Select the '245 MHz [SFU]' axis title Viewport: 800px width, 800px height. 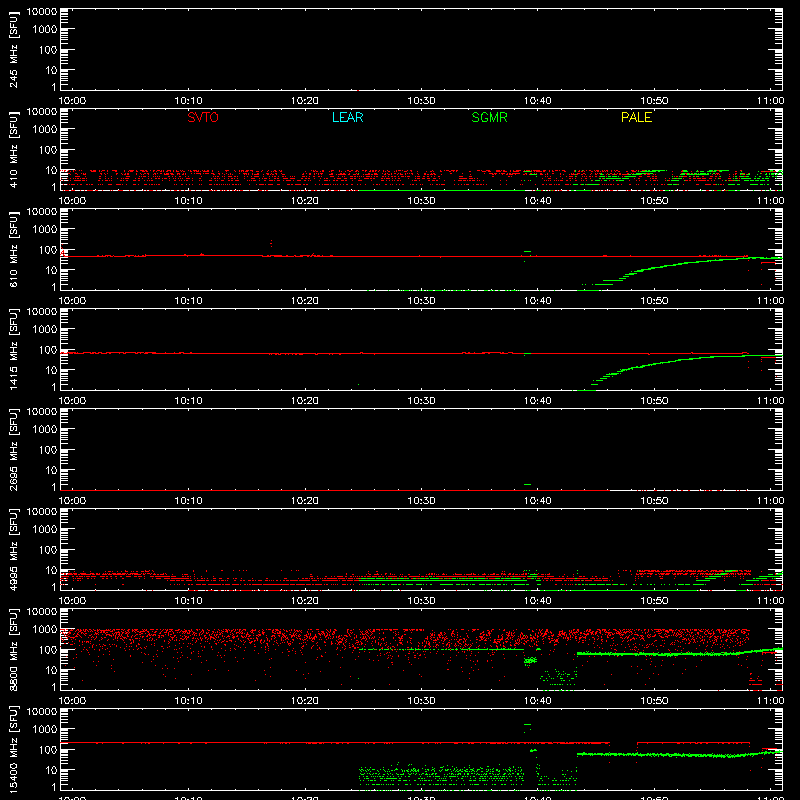click(x=13, y=50)
